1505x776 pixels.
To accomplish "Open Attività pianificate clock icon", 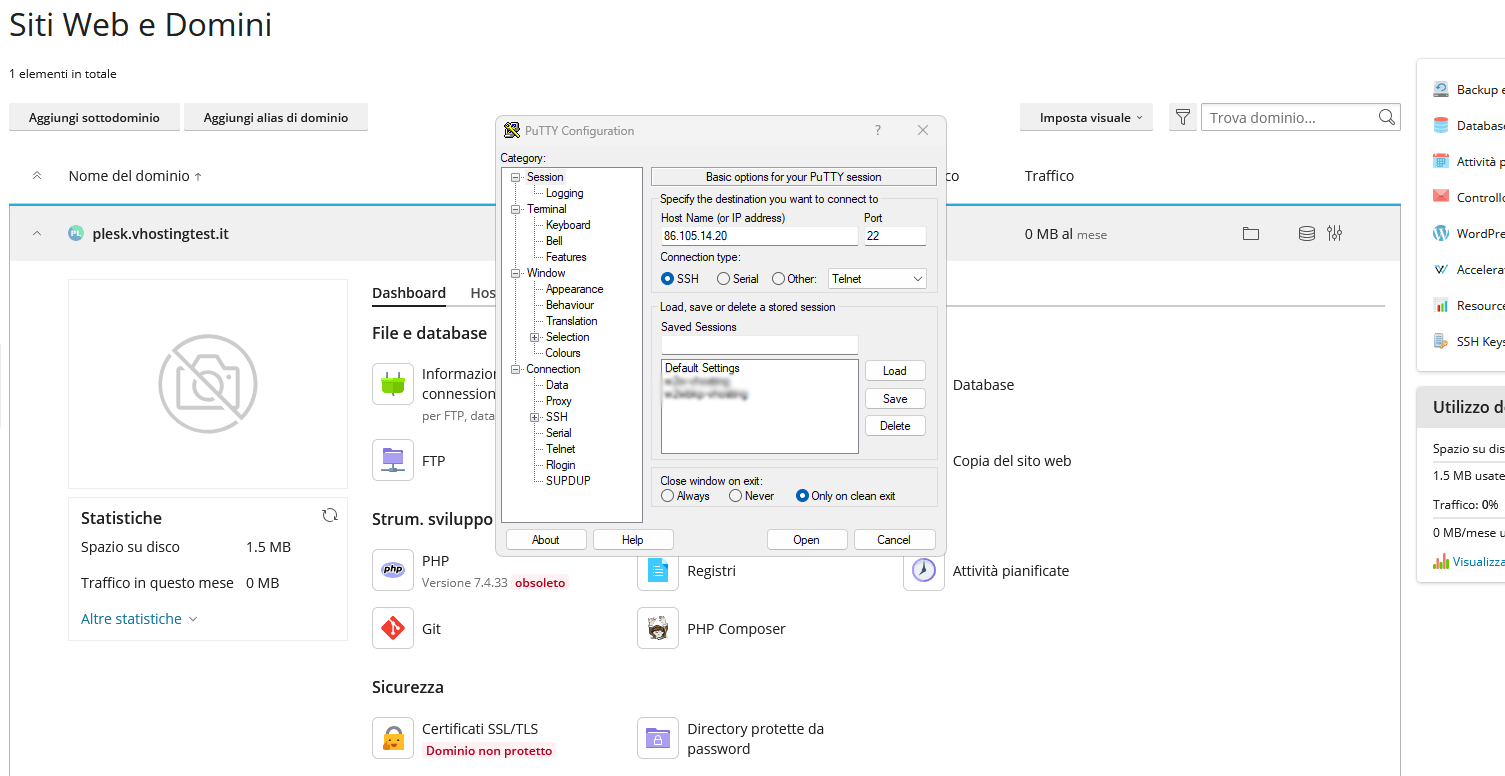I will [924, 570].
